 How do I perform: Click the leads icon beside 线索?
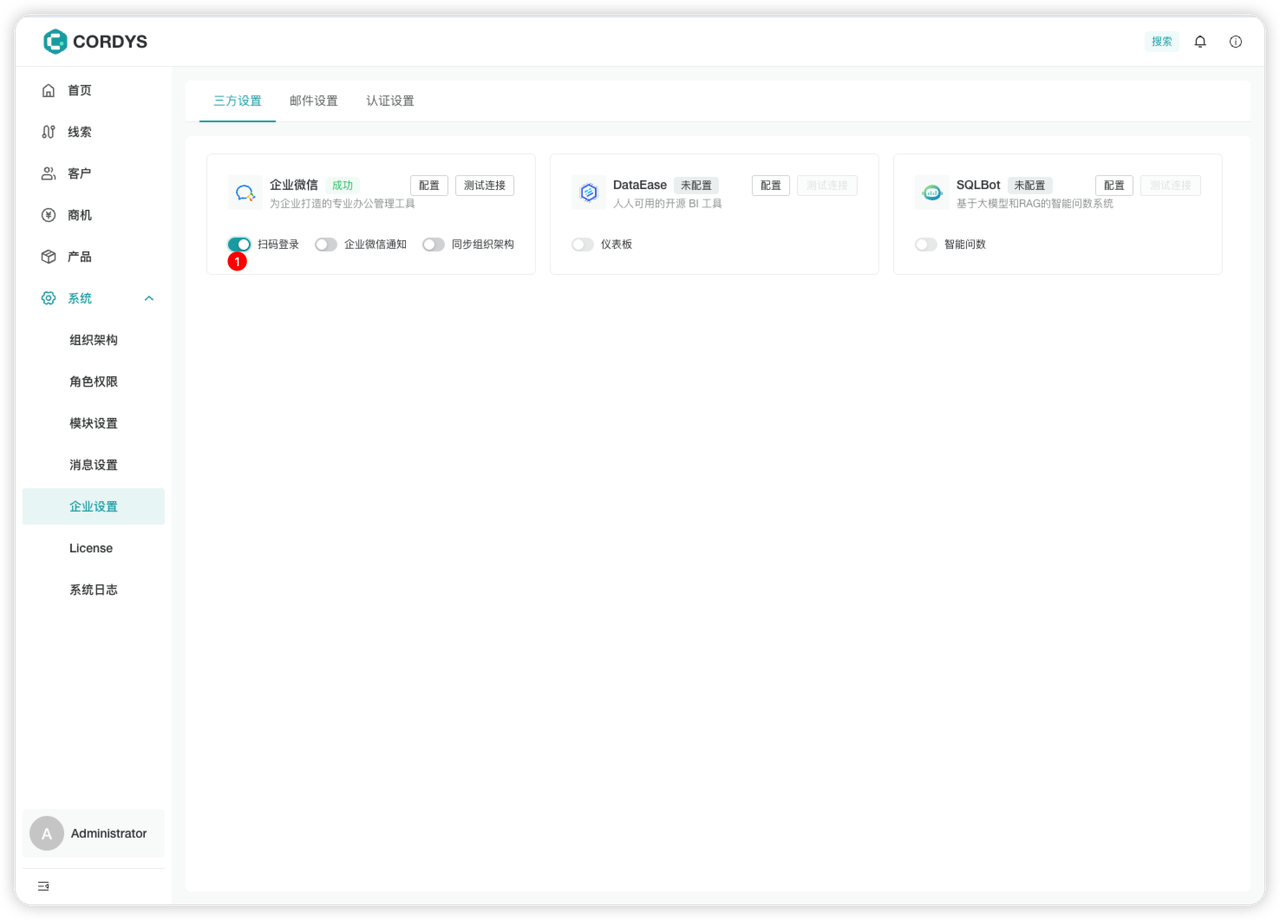48,132
